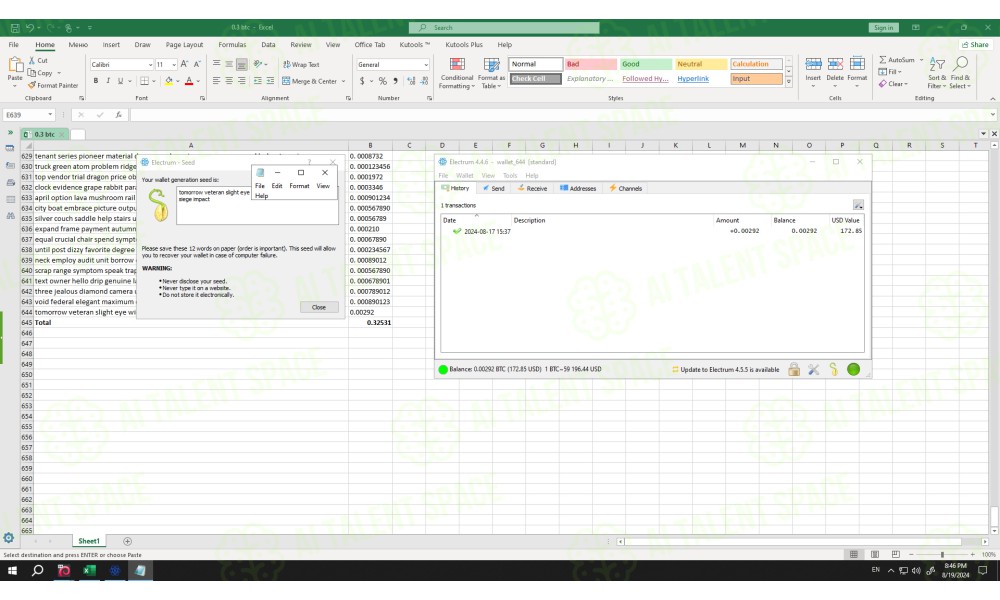Open the Merge & Center dropdown arrow
The image size is (1000, 600).
click(343, 81)
